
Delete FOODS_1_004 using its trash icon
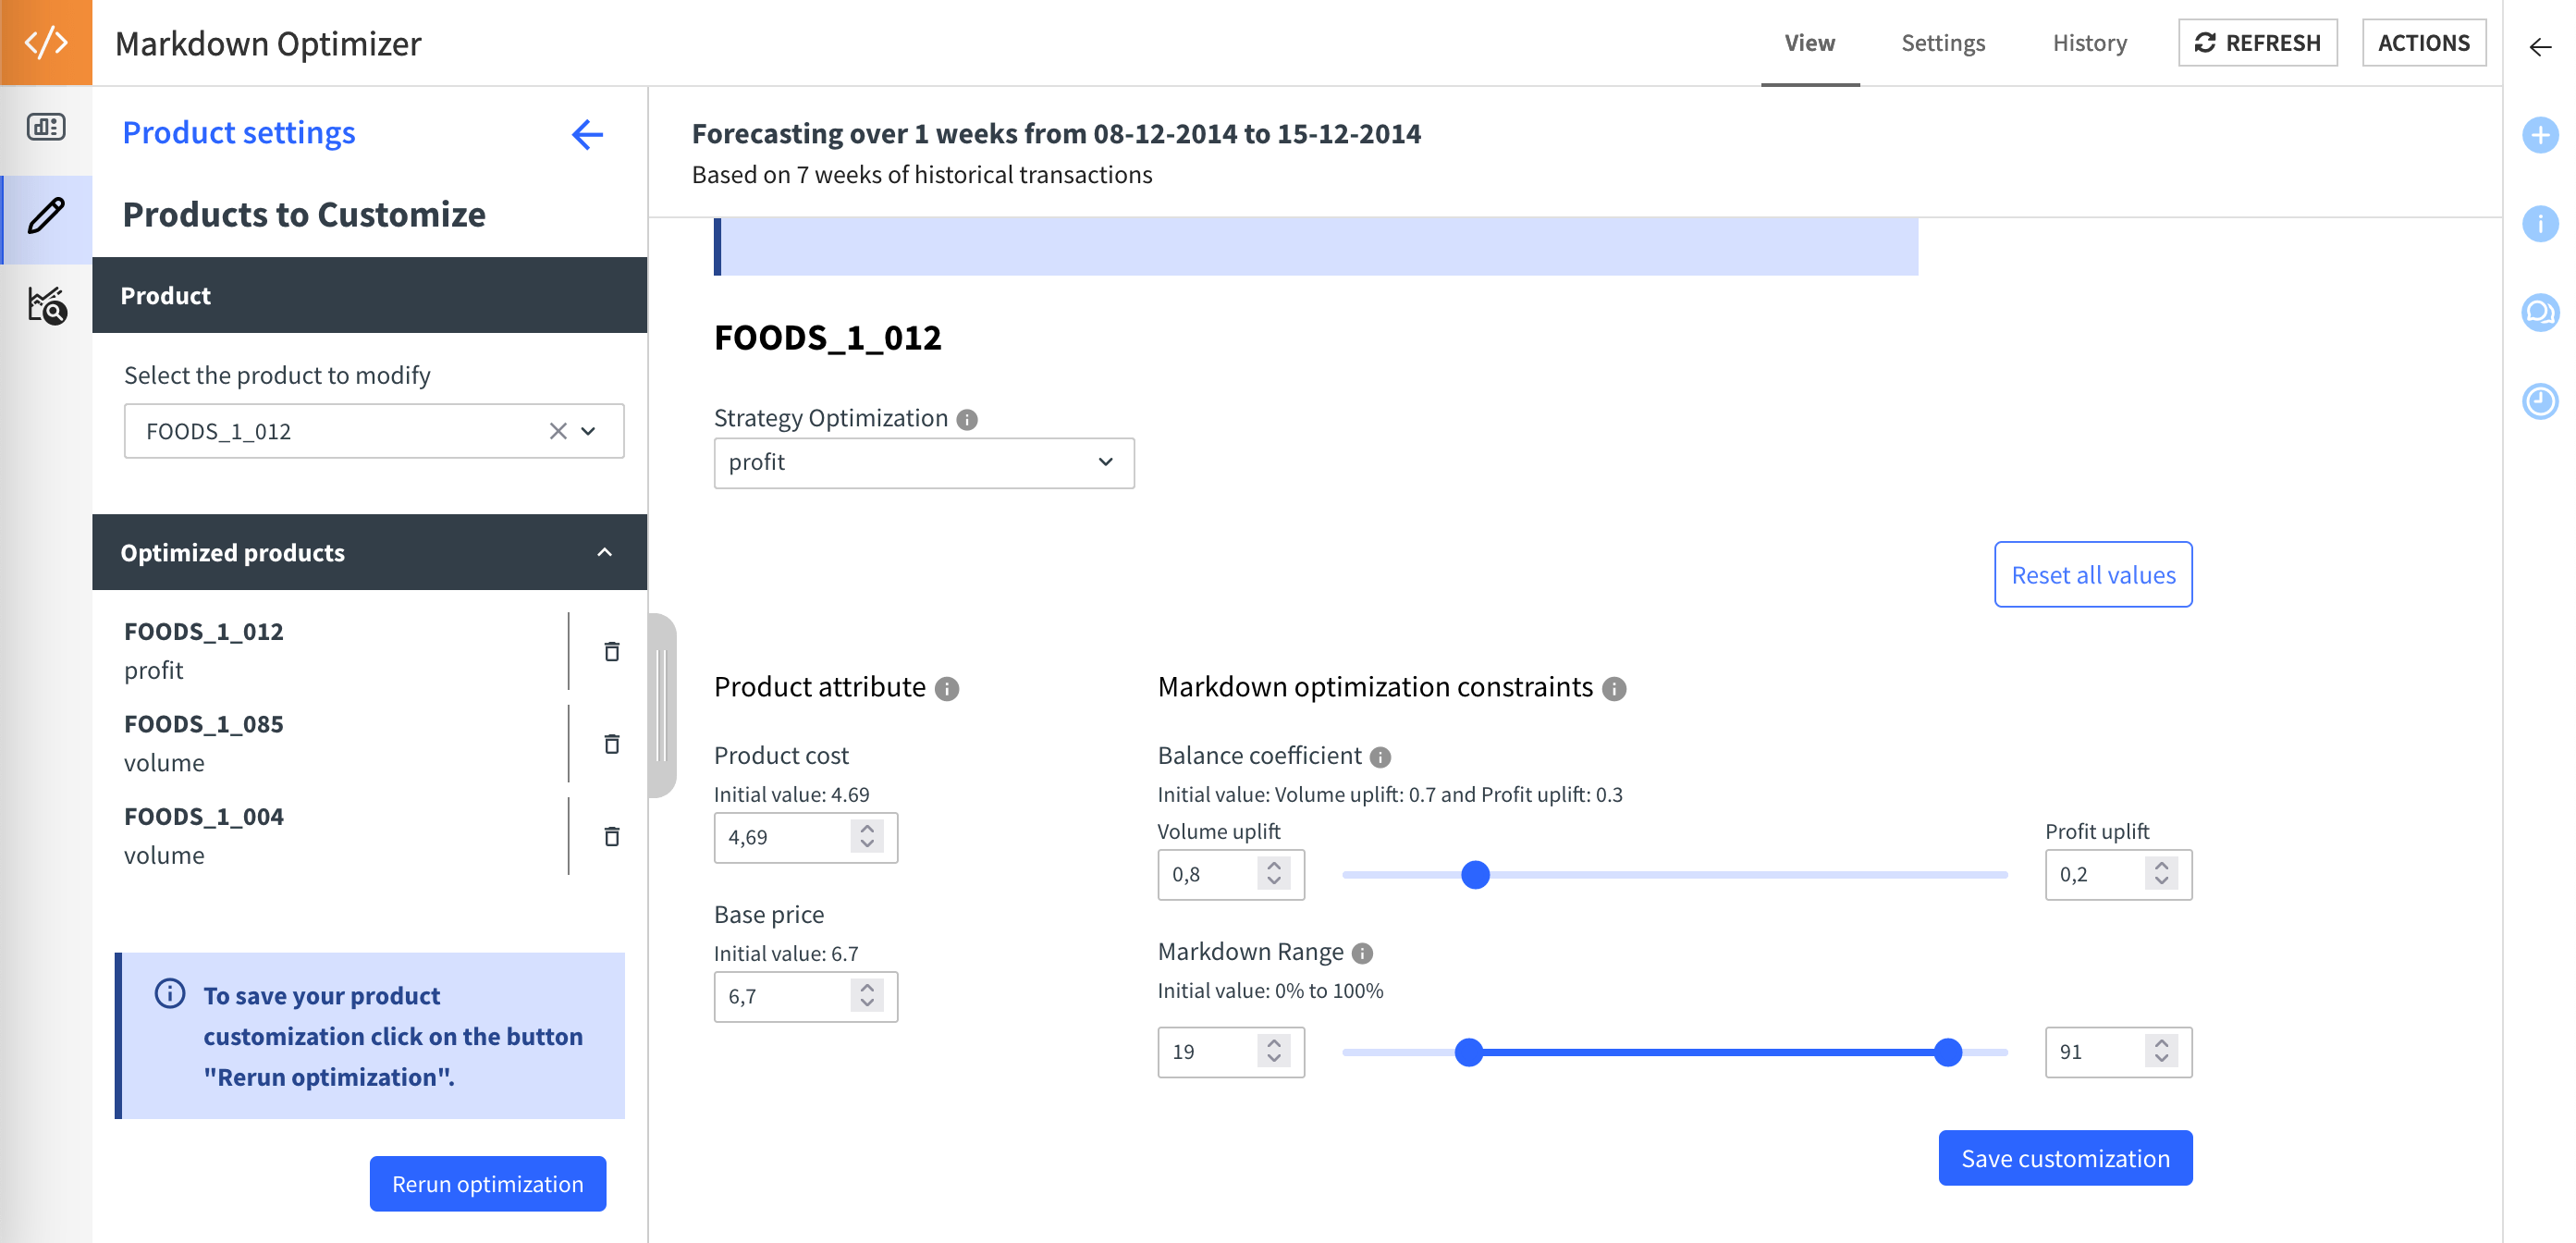pos(612,836)
